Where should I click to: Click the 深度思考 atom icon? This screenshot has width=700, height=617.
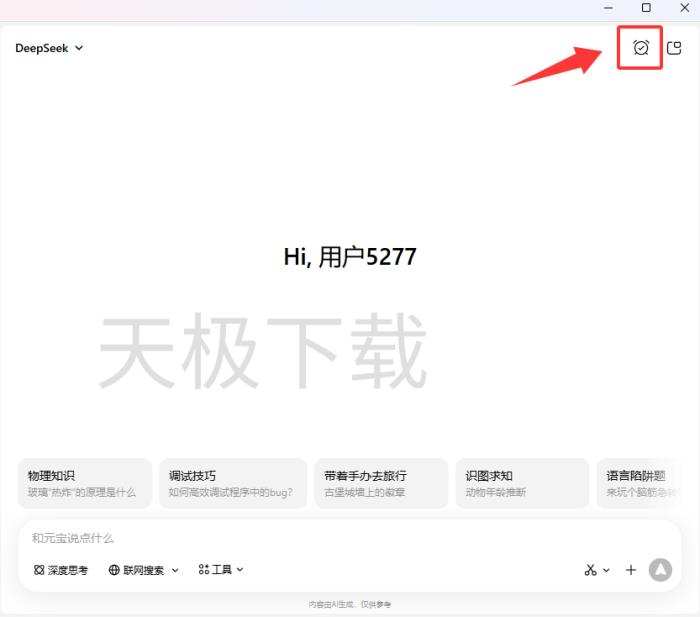(x=39, y=570)
